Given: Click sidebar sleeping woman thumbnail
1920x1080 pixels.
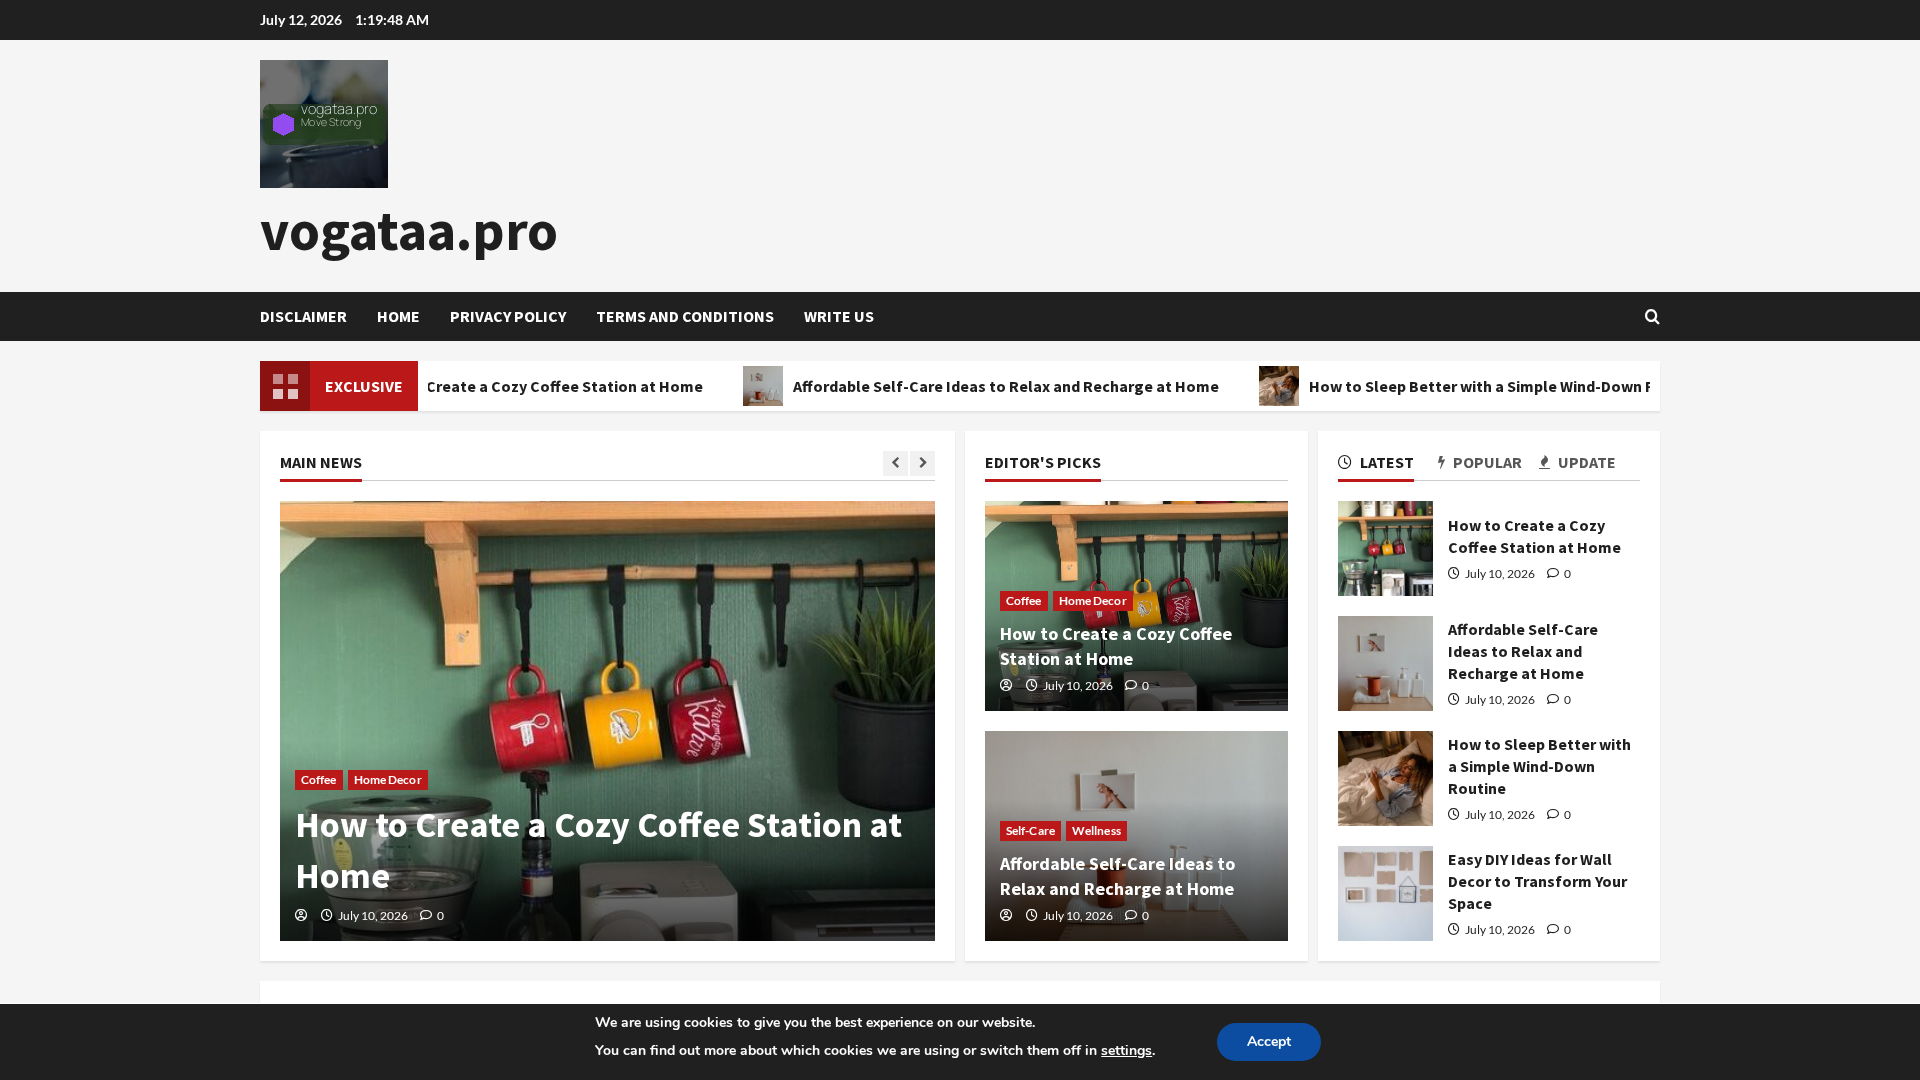Looking at the screenshot, I should 1385,778.
